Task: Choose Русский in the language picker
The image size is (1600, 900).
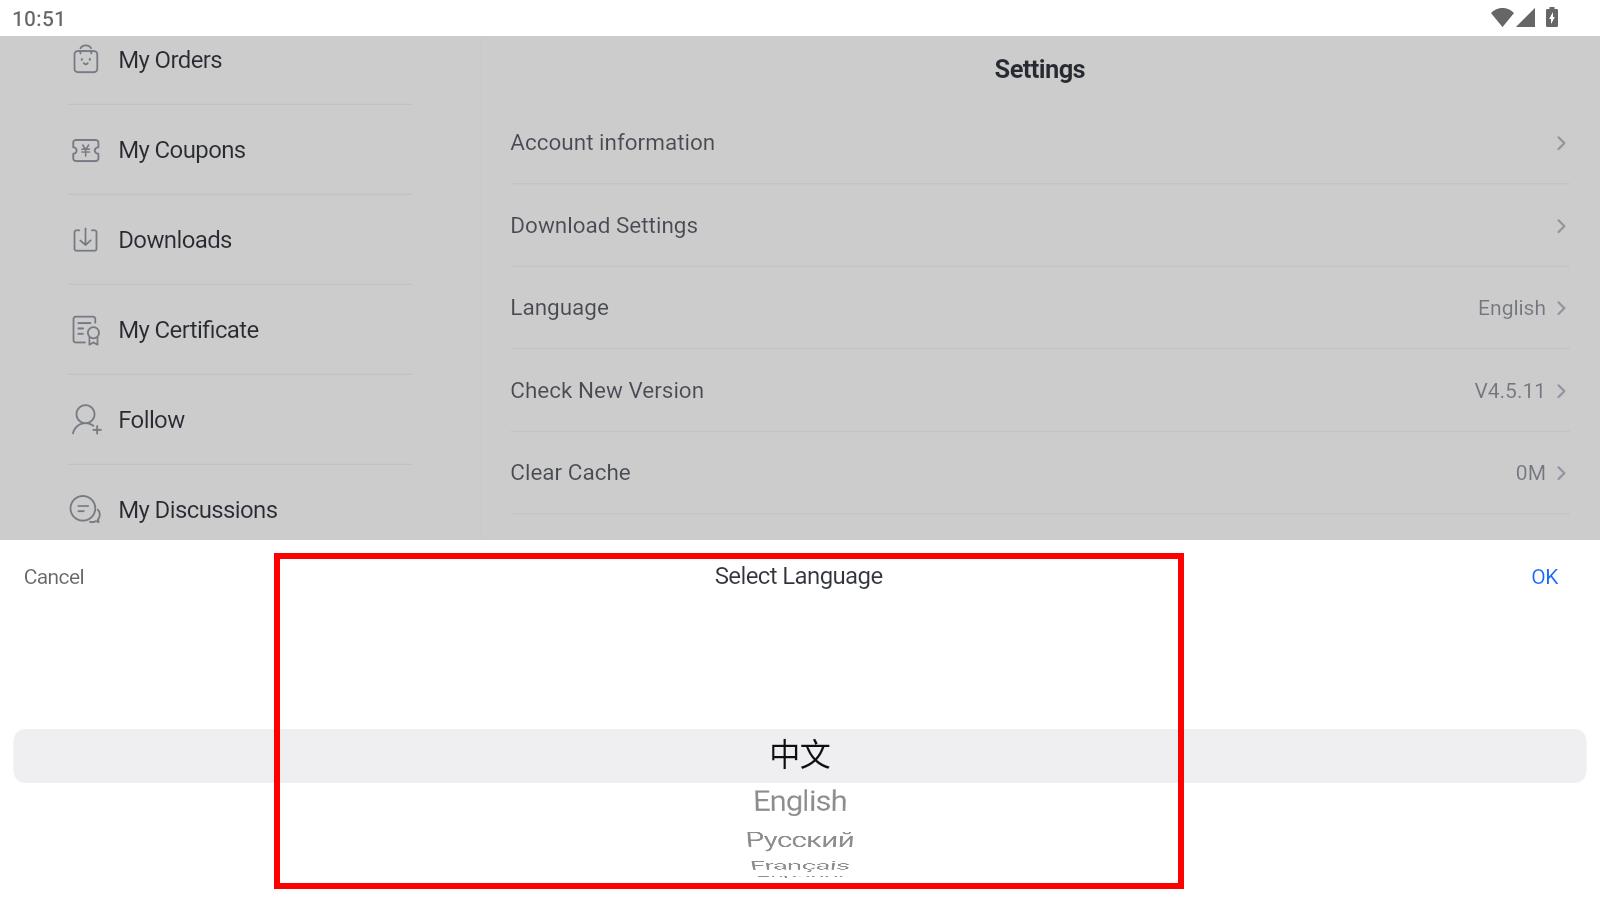Action: pyautogui.click(x=800, y=840)
